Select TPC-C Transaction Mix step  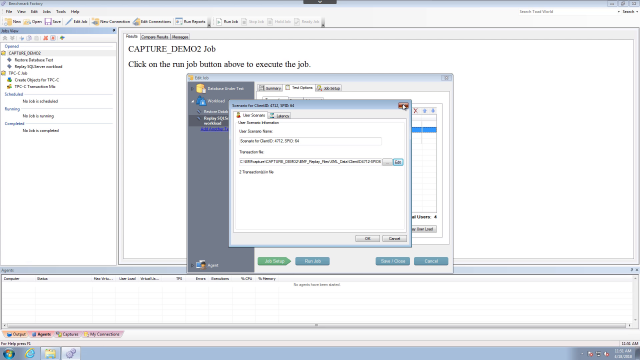[x=35, y=87]
